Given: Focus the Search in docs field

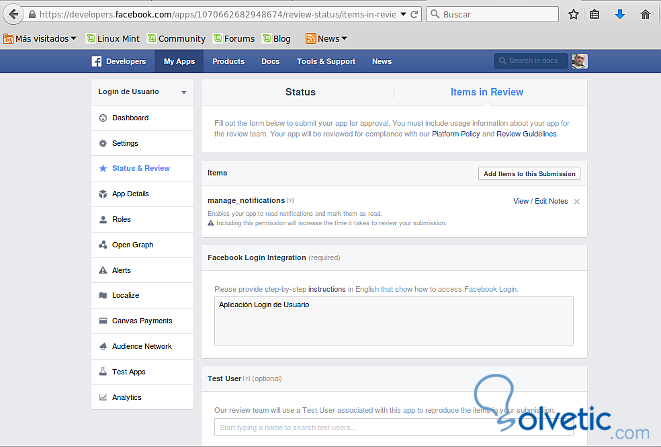Looking at the screenshot, I should (x=530, y=61).
